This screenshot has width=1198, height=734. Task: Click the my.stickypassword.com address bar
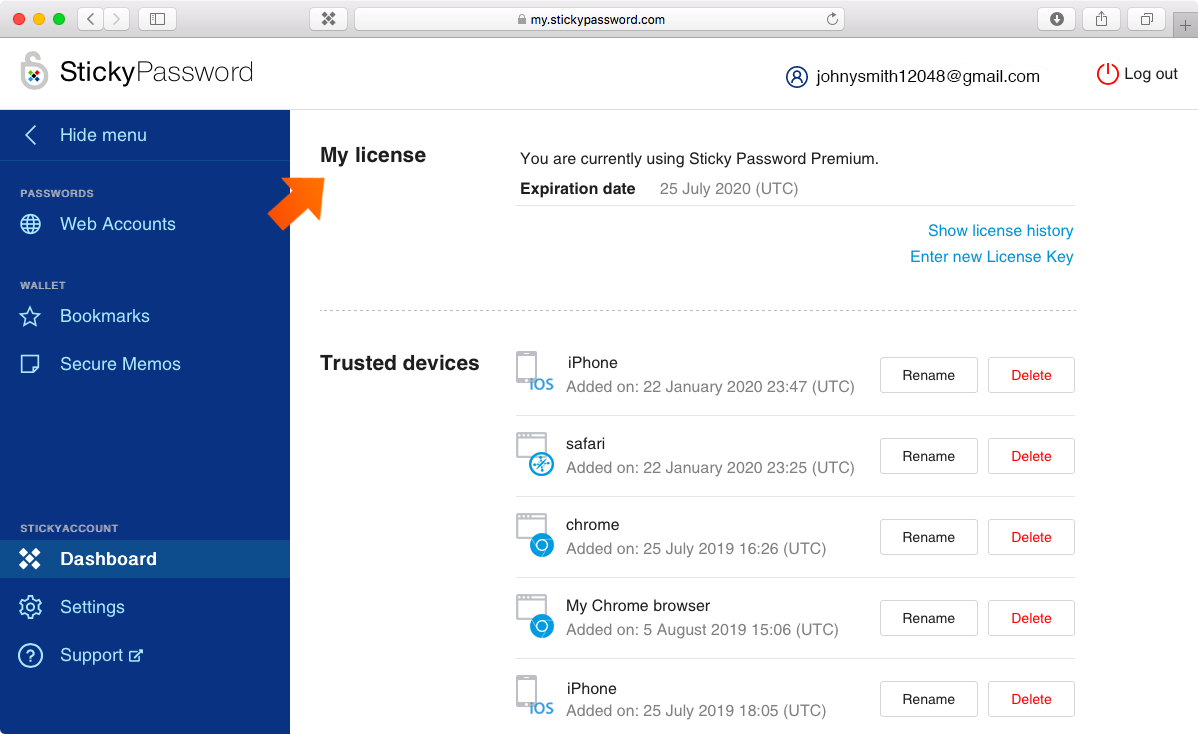pyautogui.click(x=598, y=19)
